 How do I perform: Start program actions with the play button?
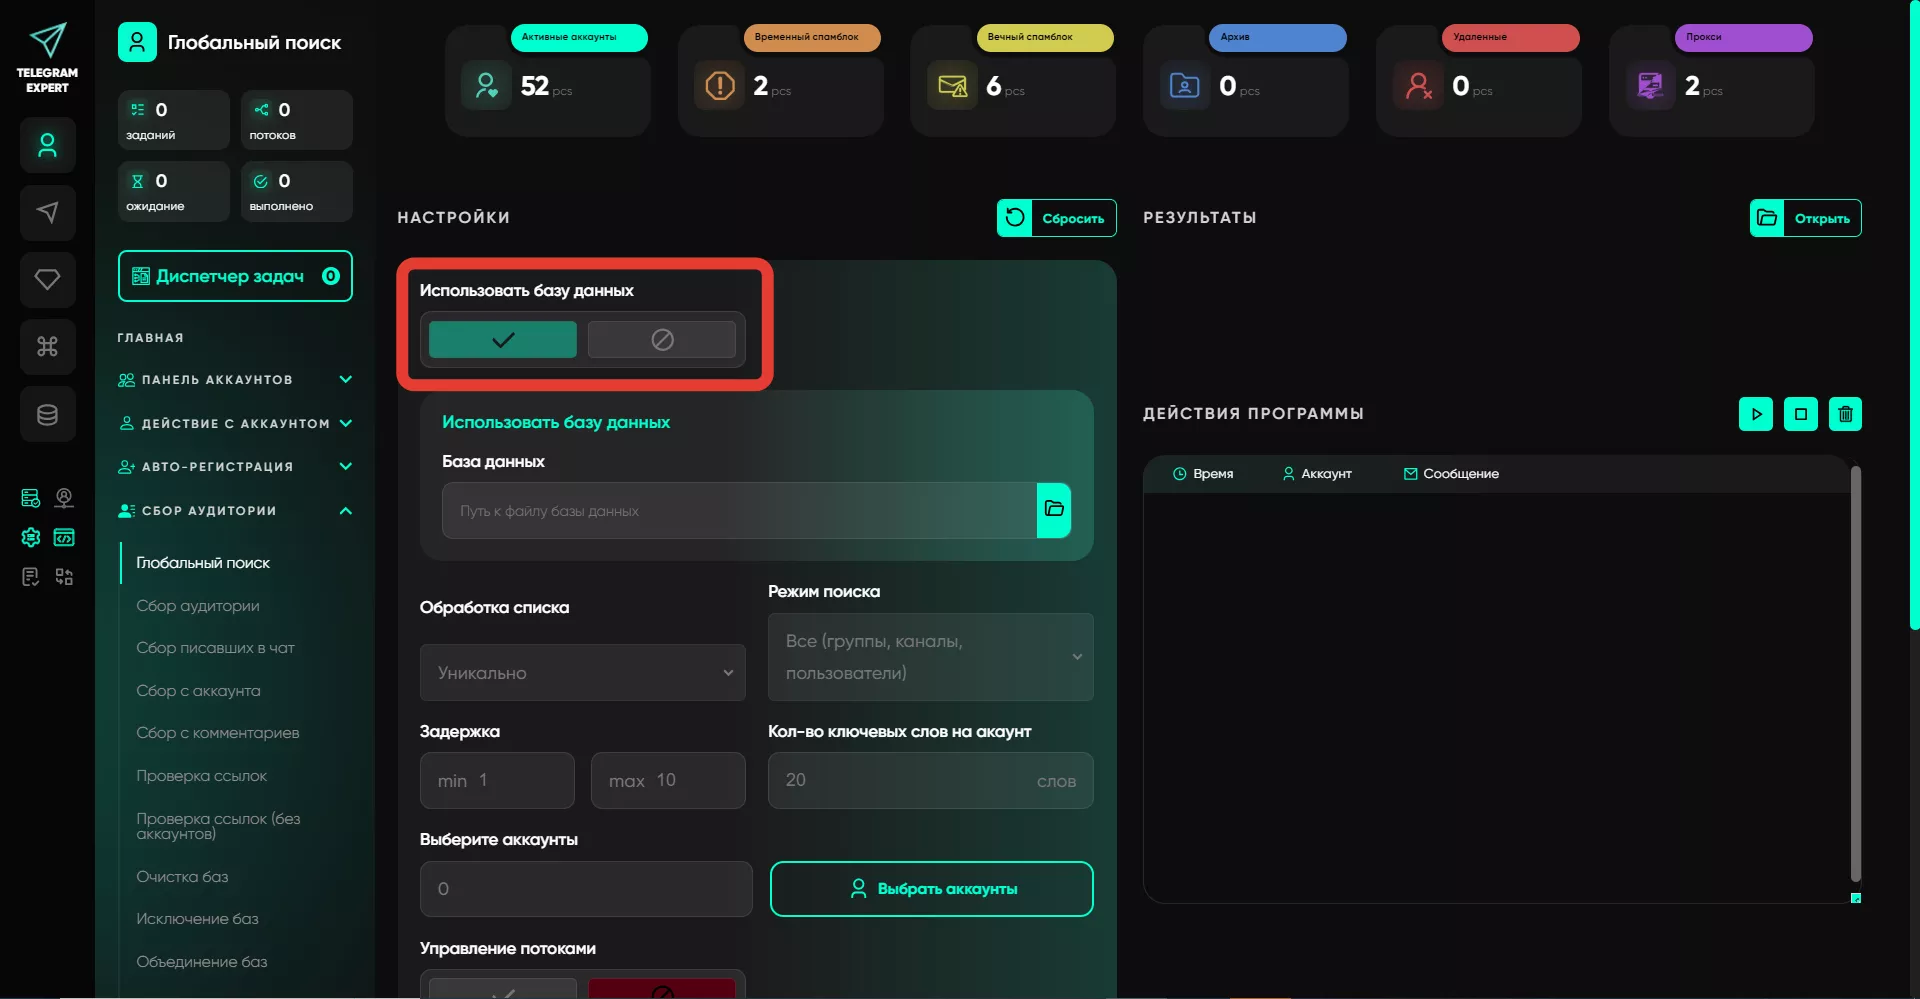pyautogui.click(x=1756, y=414)
